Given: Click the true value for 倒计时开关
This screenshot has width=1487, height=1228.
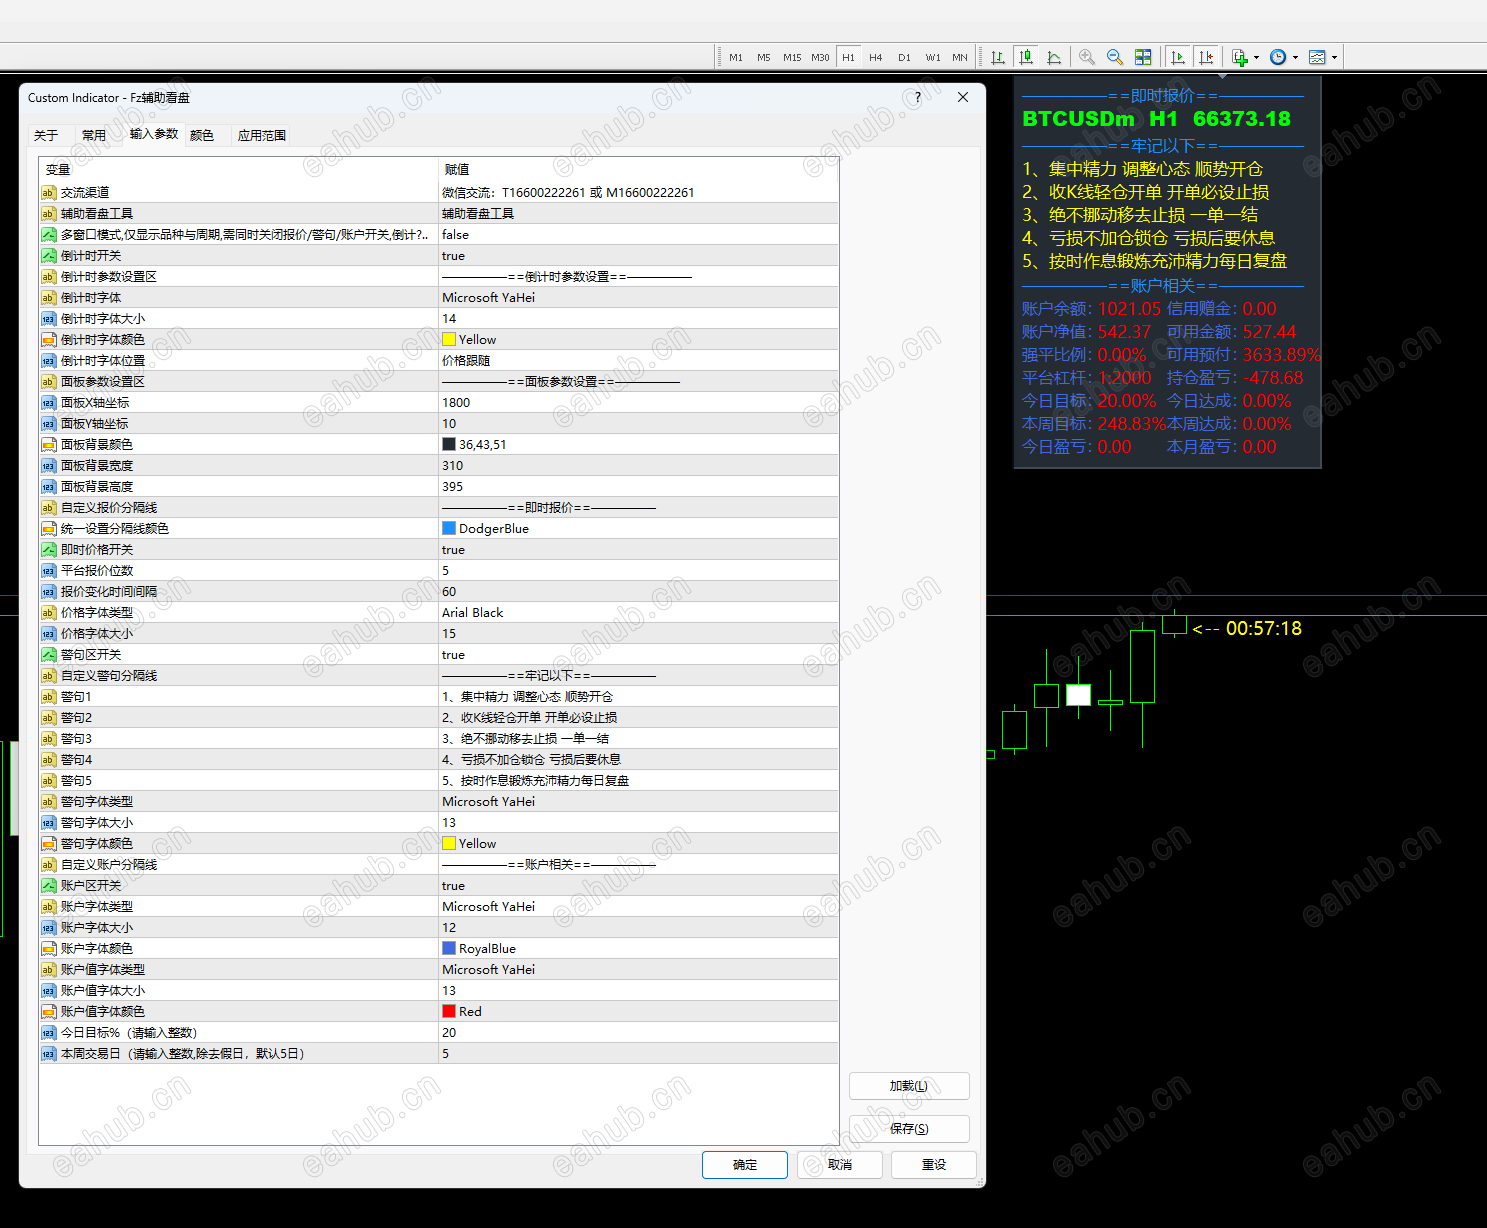Looking at the screenshot, I should point(453,256).
